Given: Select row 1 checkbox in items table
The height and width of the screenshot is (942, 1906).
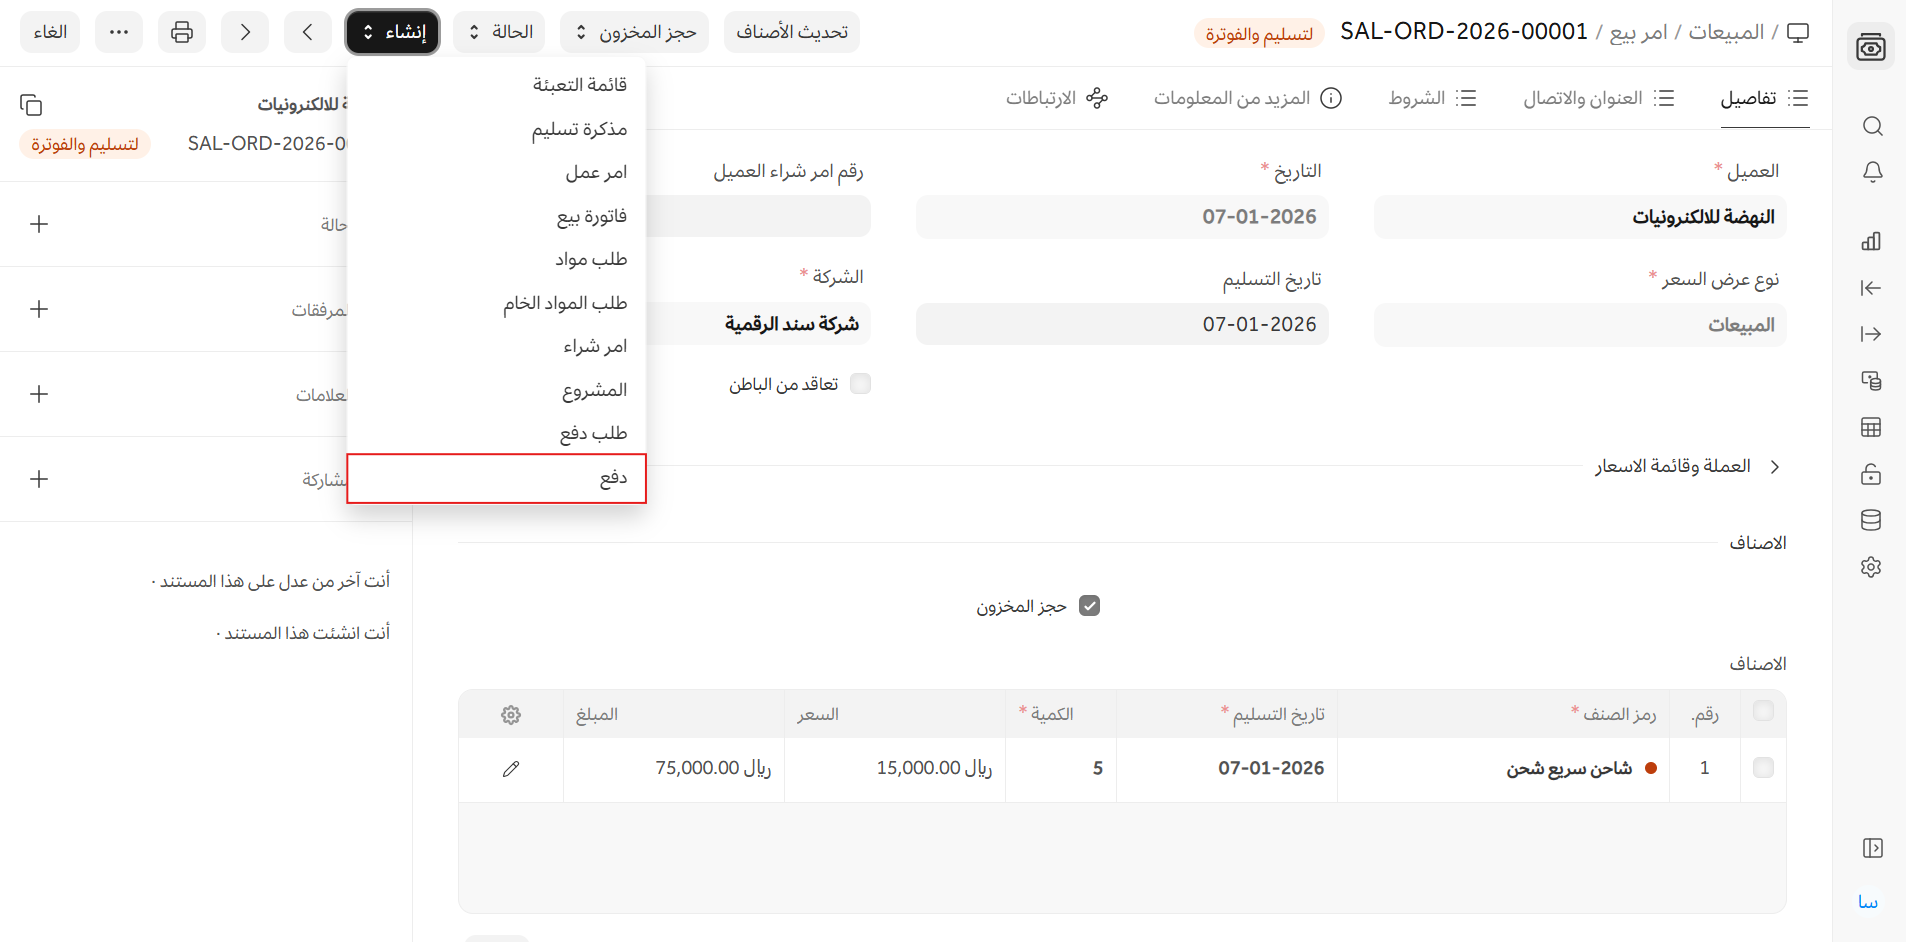Looking at the screenshot, I should coord(1763,768).
